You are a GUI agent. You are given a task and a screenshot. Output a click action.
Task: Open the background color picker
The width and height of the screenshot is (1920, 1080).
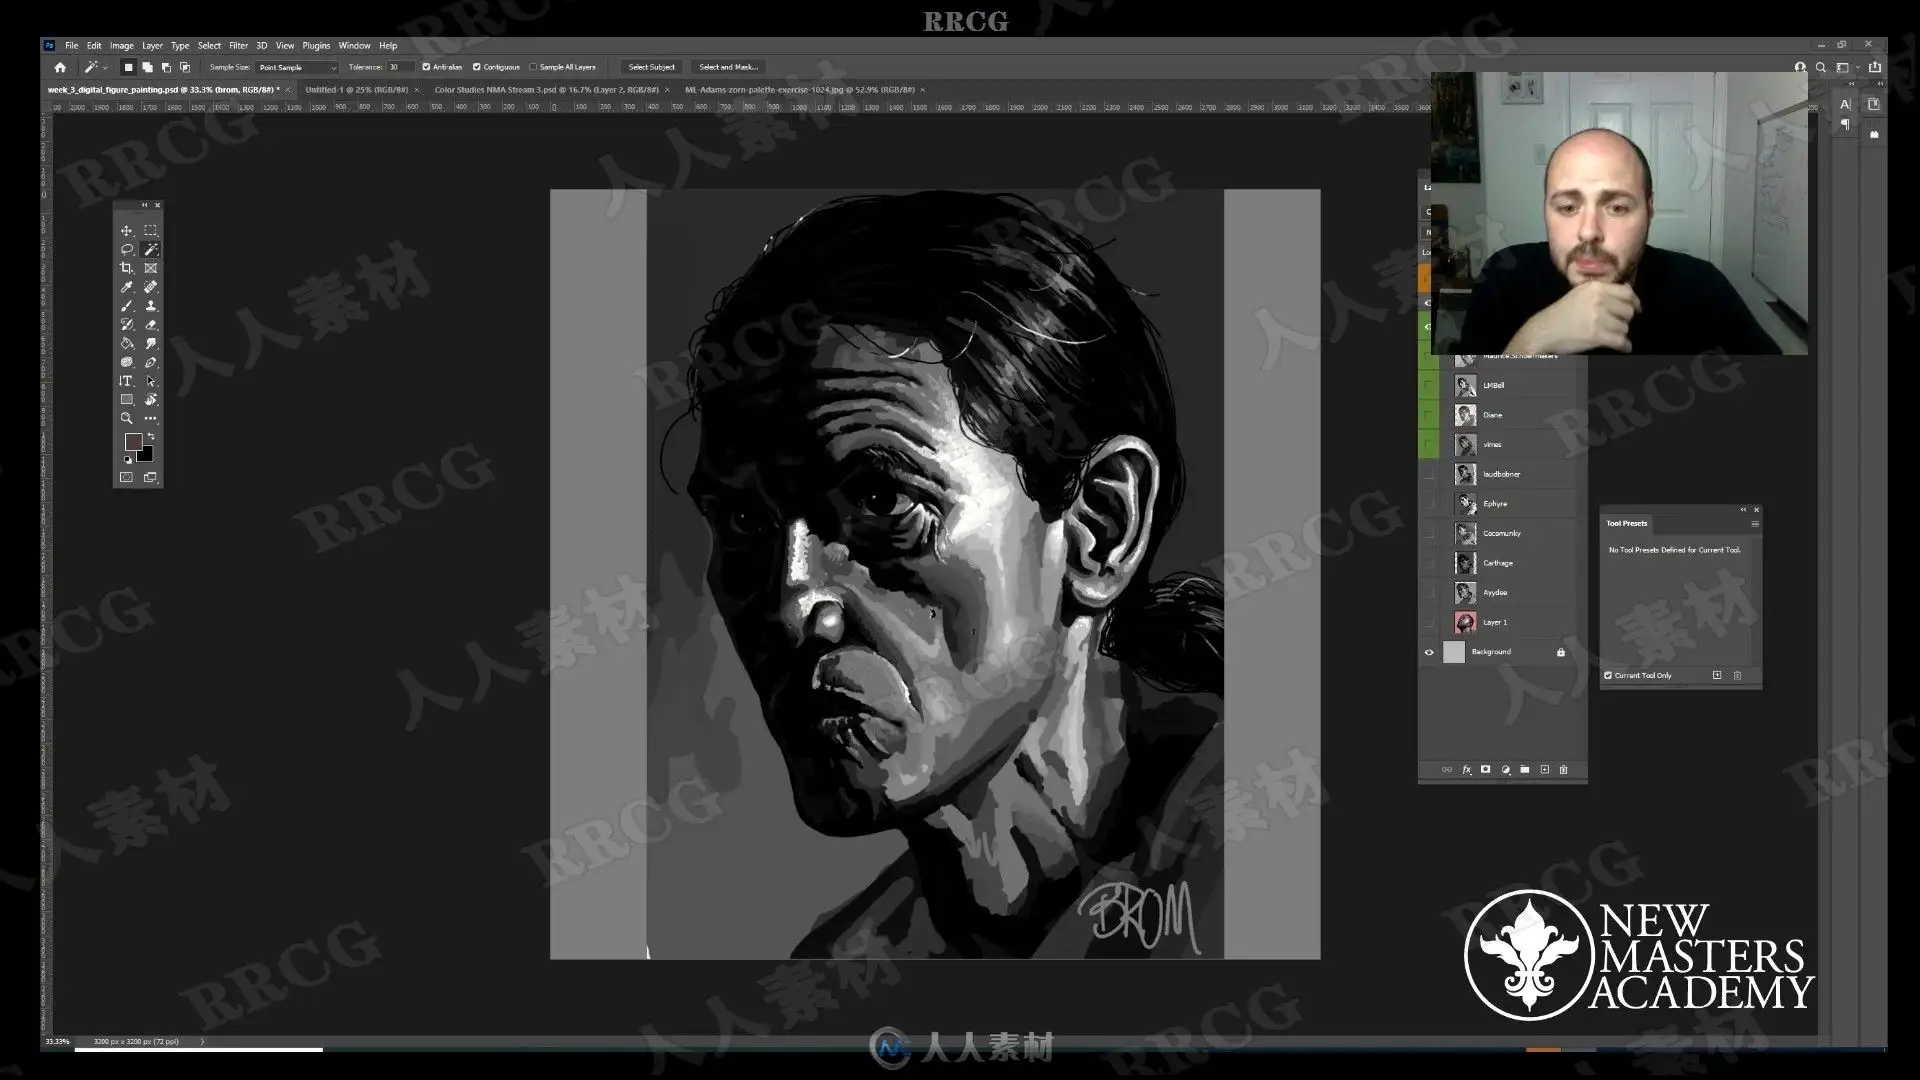[x=147, y=456]
